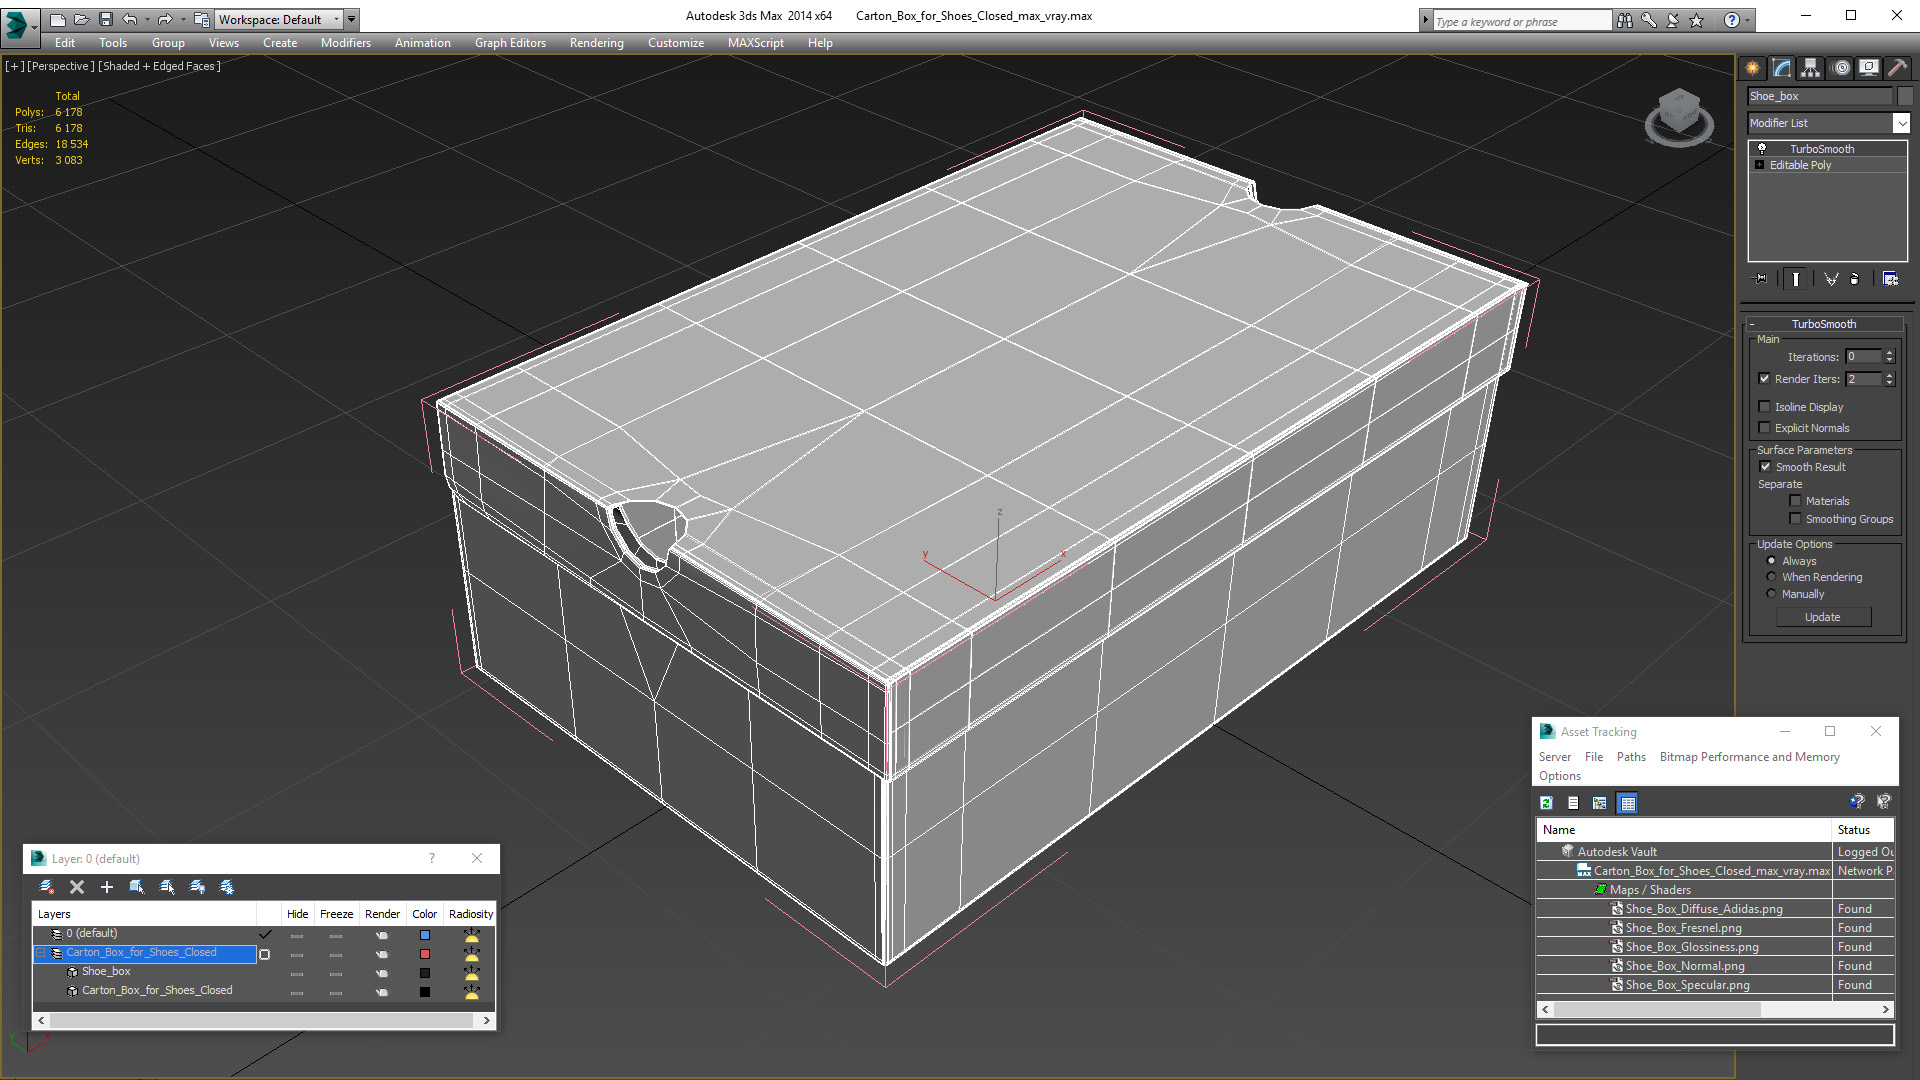
Task: Expand the Editable Poly stack entry
Action: pos(1760,165)
